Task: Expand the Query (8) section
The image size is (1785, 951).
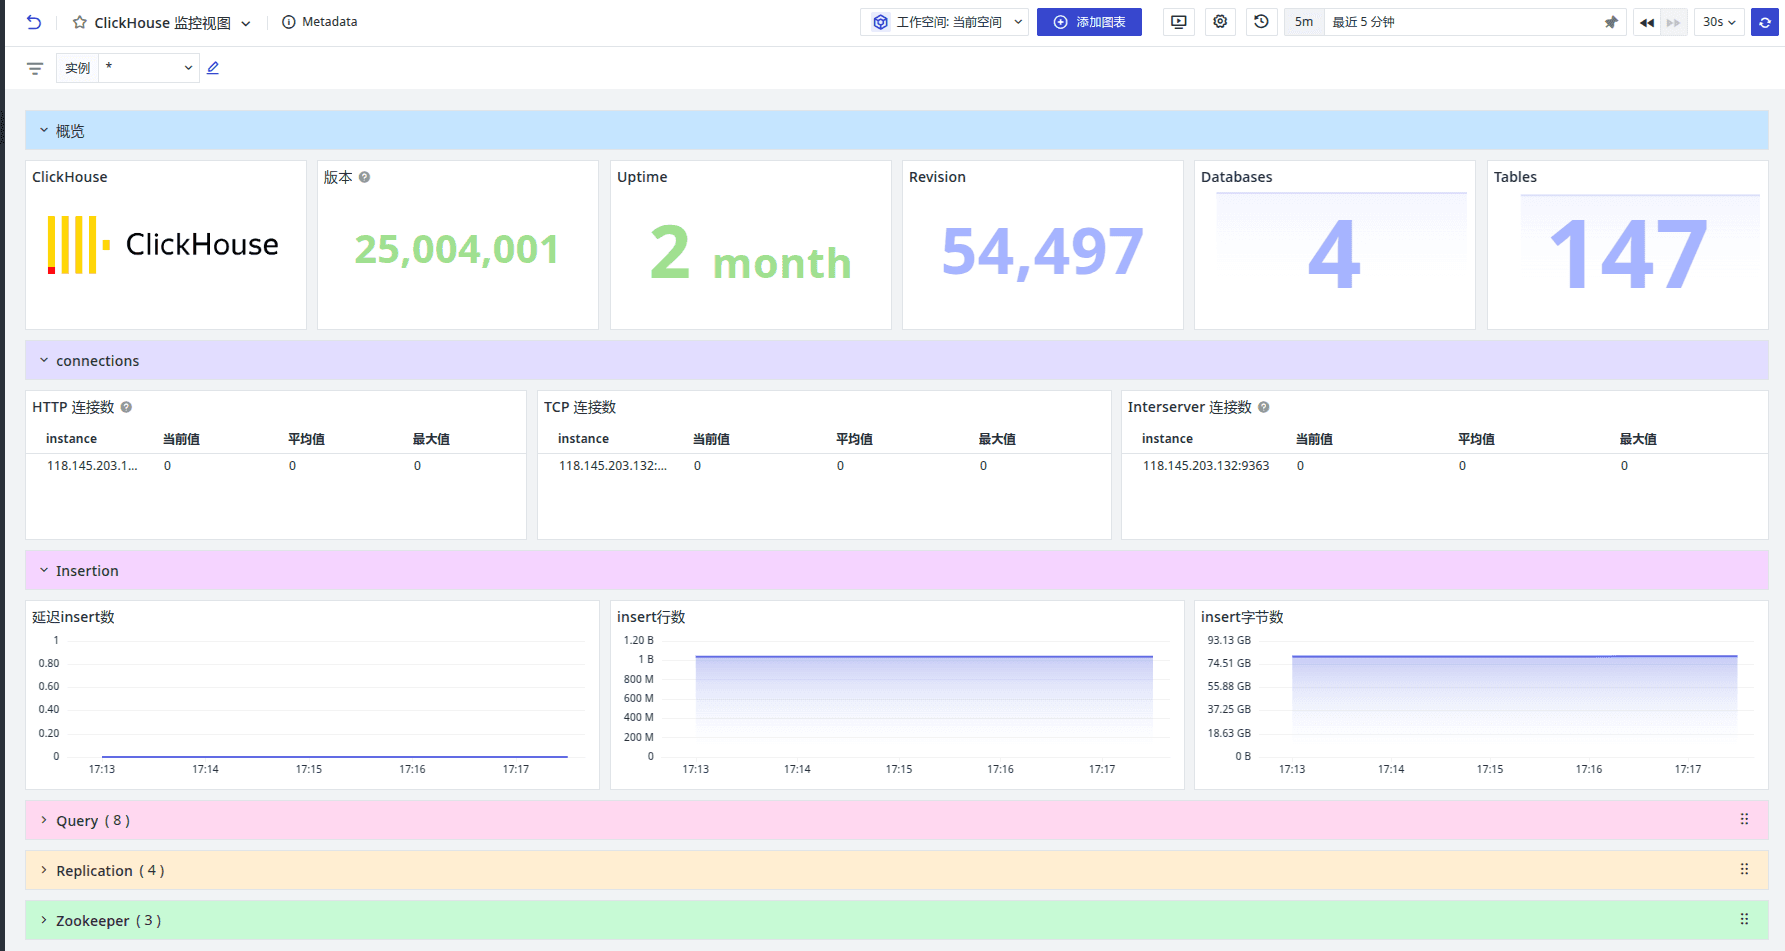Action: pyautogui.click(x=44, y=821)
